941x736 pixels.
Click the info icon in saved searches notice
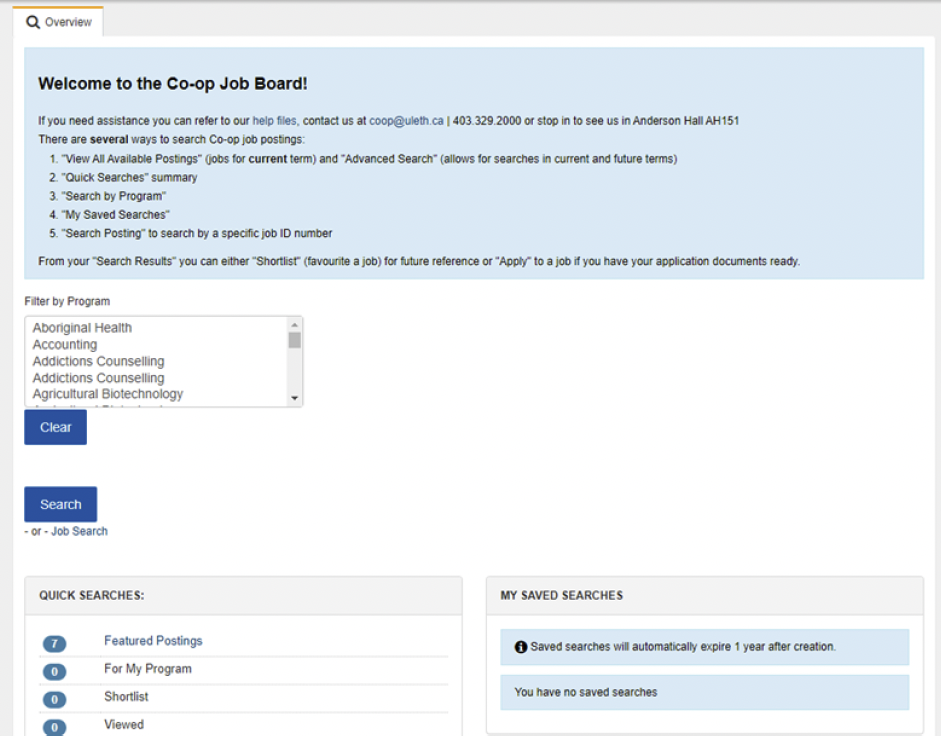coord(520,647)
